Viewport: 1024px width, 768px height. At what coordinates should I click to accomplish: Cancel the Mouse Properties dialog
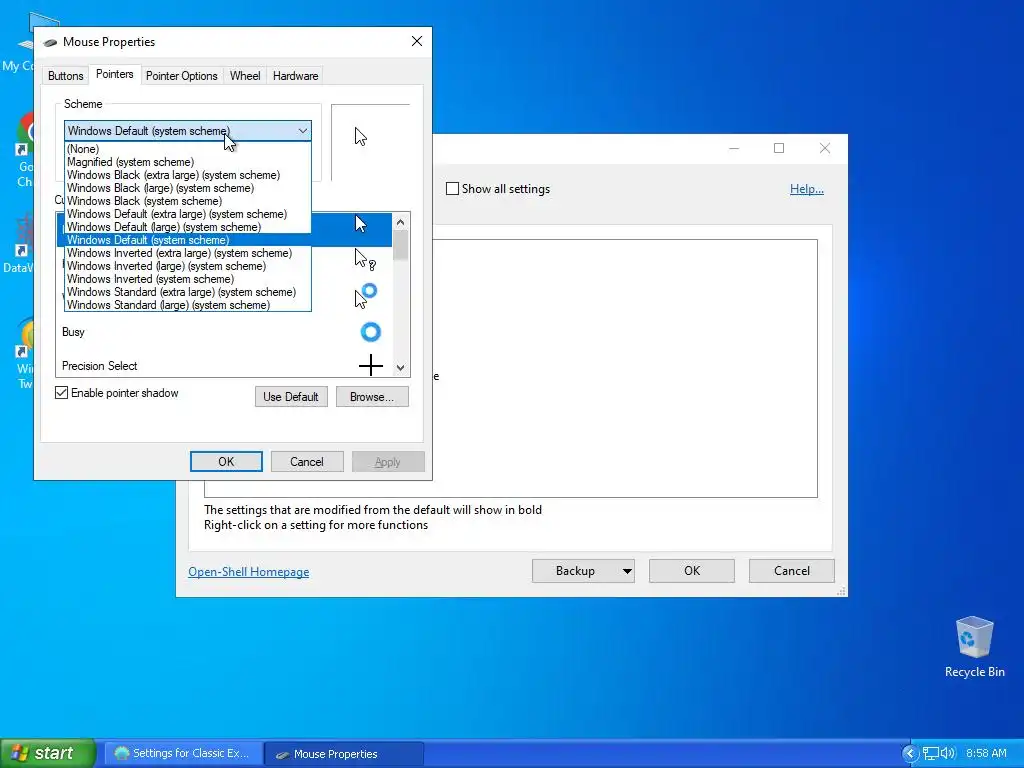click(x=307, y=462)
